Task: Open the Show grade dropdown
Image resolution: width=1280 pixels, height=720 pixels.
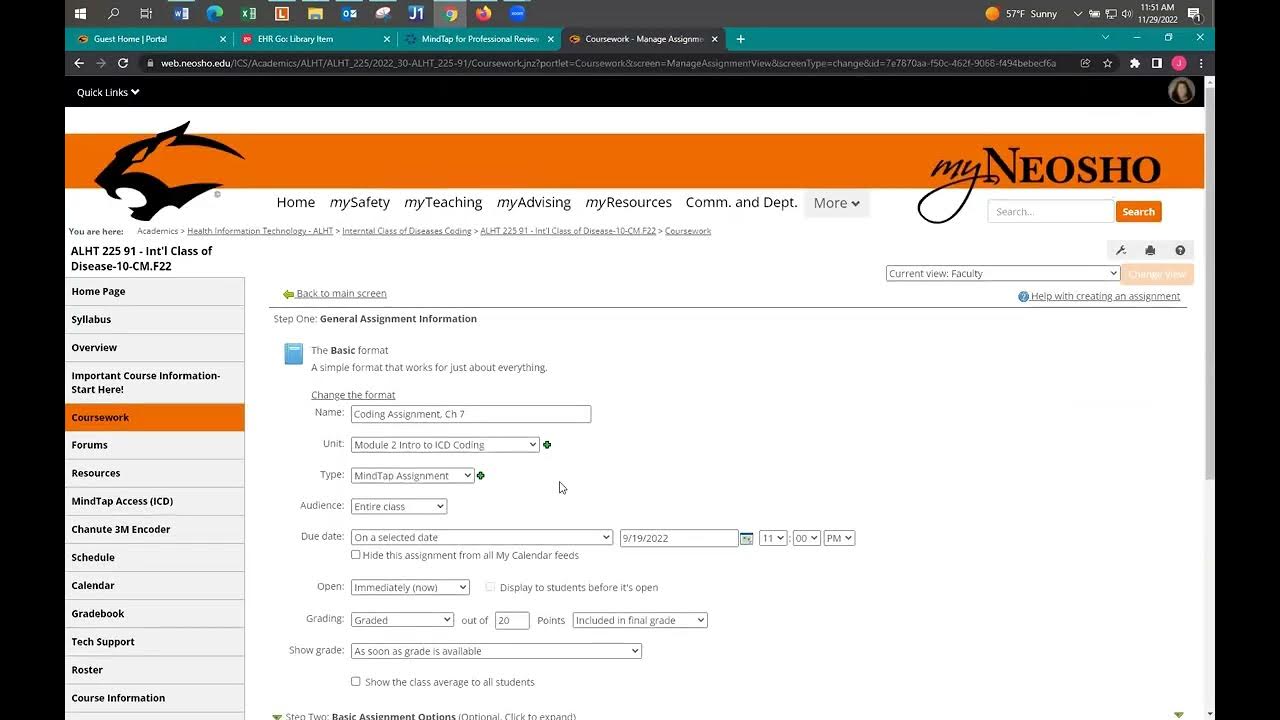Action: [496, 651]
